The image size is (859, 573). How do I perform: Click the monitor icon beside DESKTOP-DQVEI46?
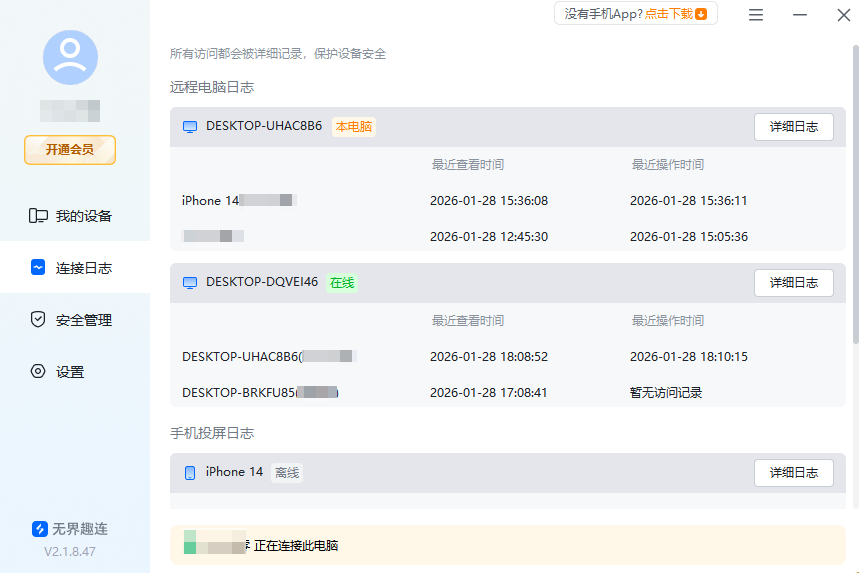click(x=190, y=283)
